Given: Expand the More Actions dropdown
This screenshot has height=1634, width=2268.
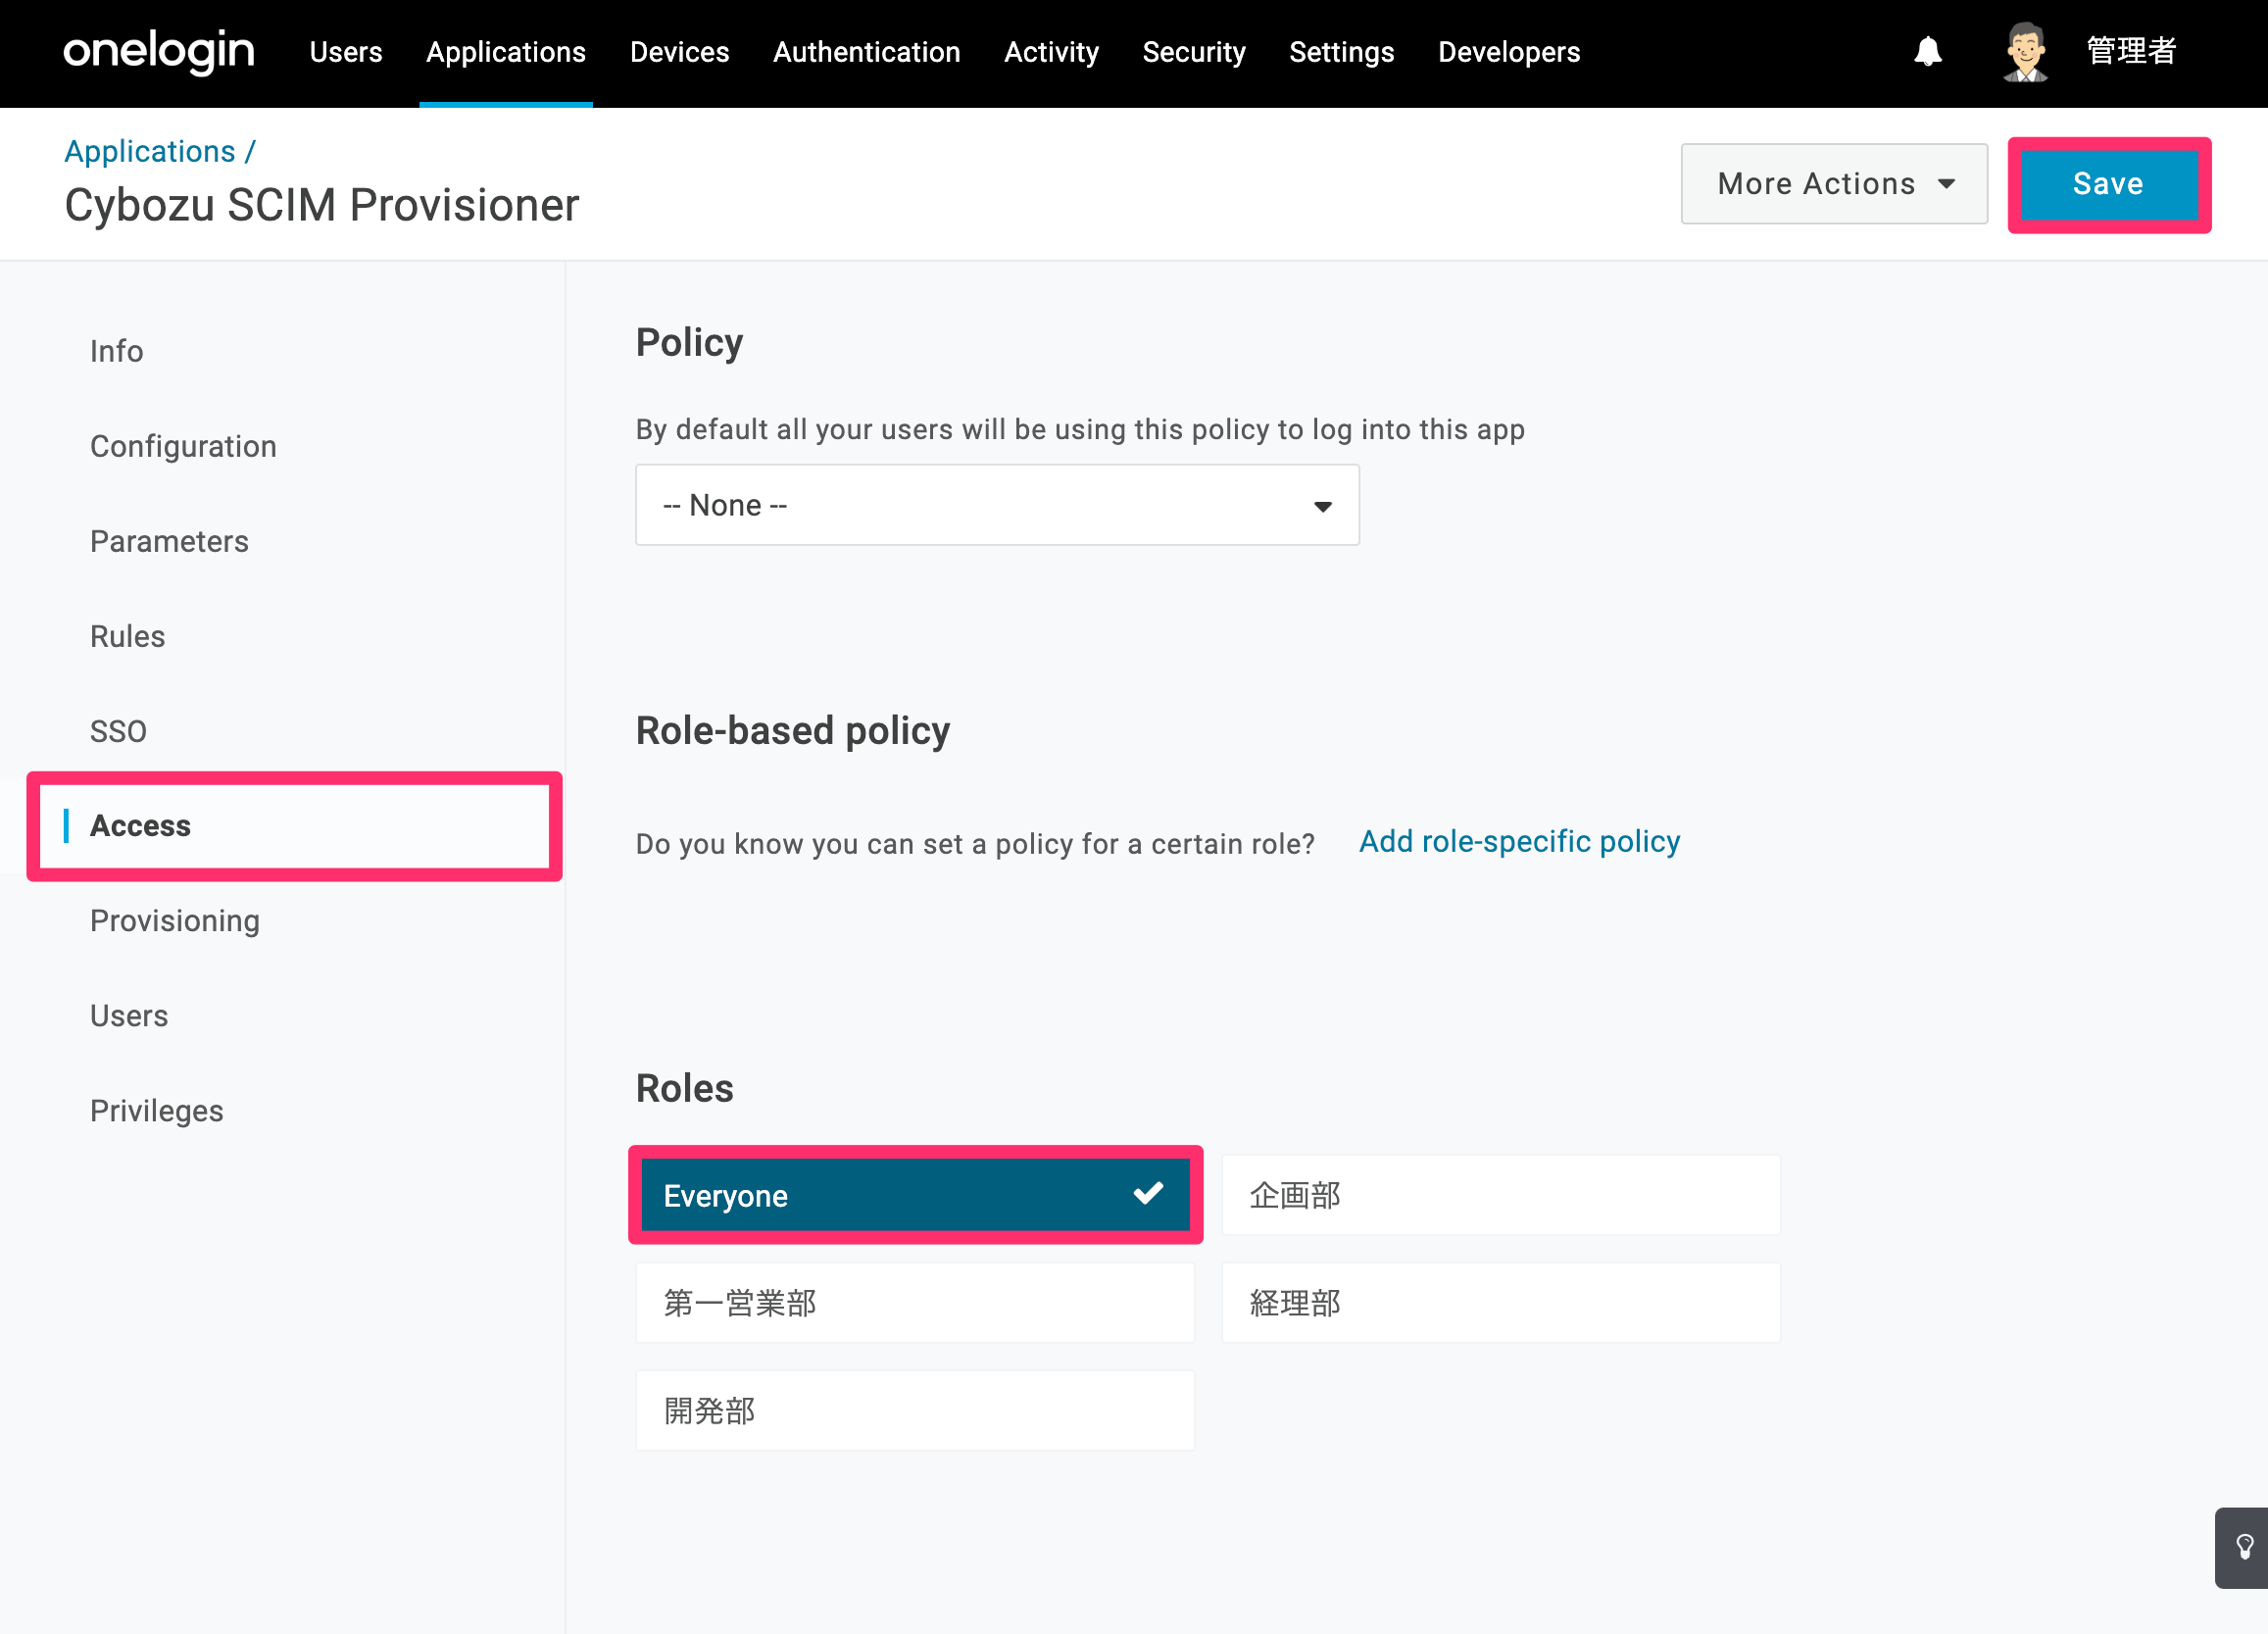Looking at the screenshot, I should (1834, 184).
